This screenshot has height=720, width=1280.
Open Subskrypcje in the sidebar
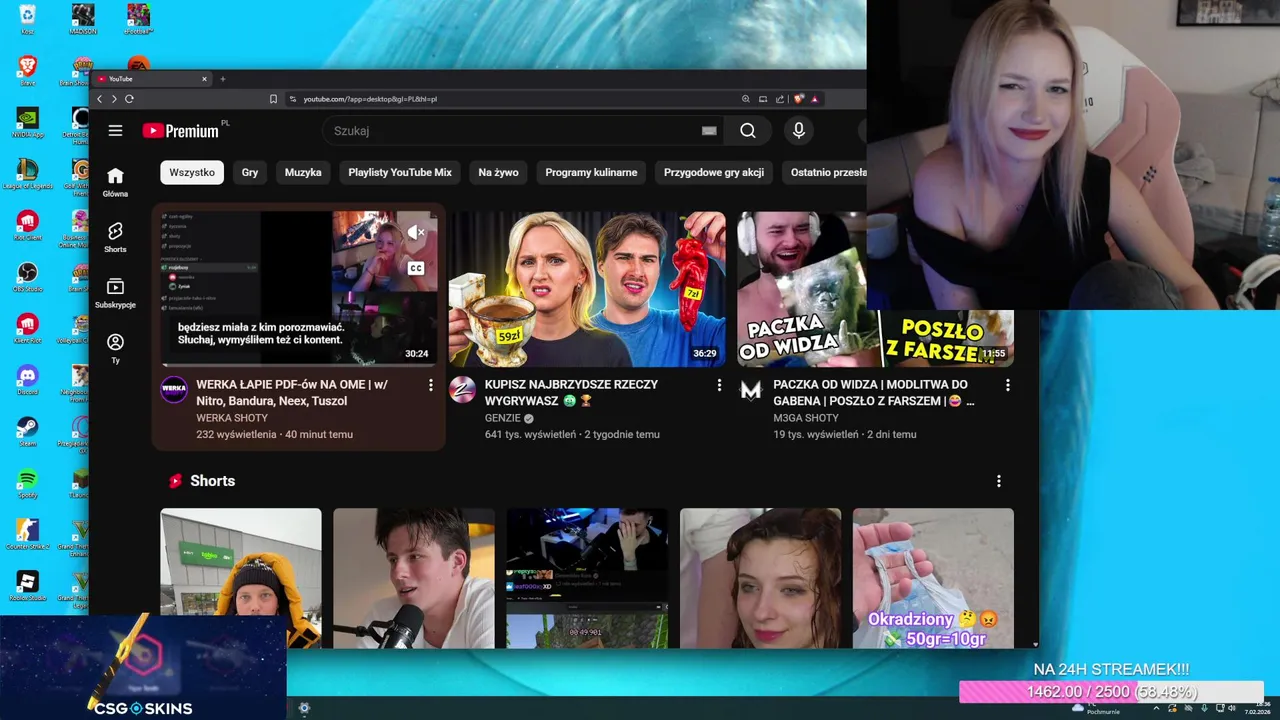(x=115, y=293)
